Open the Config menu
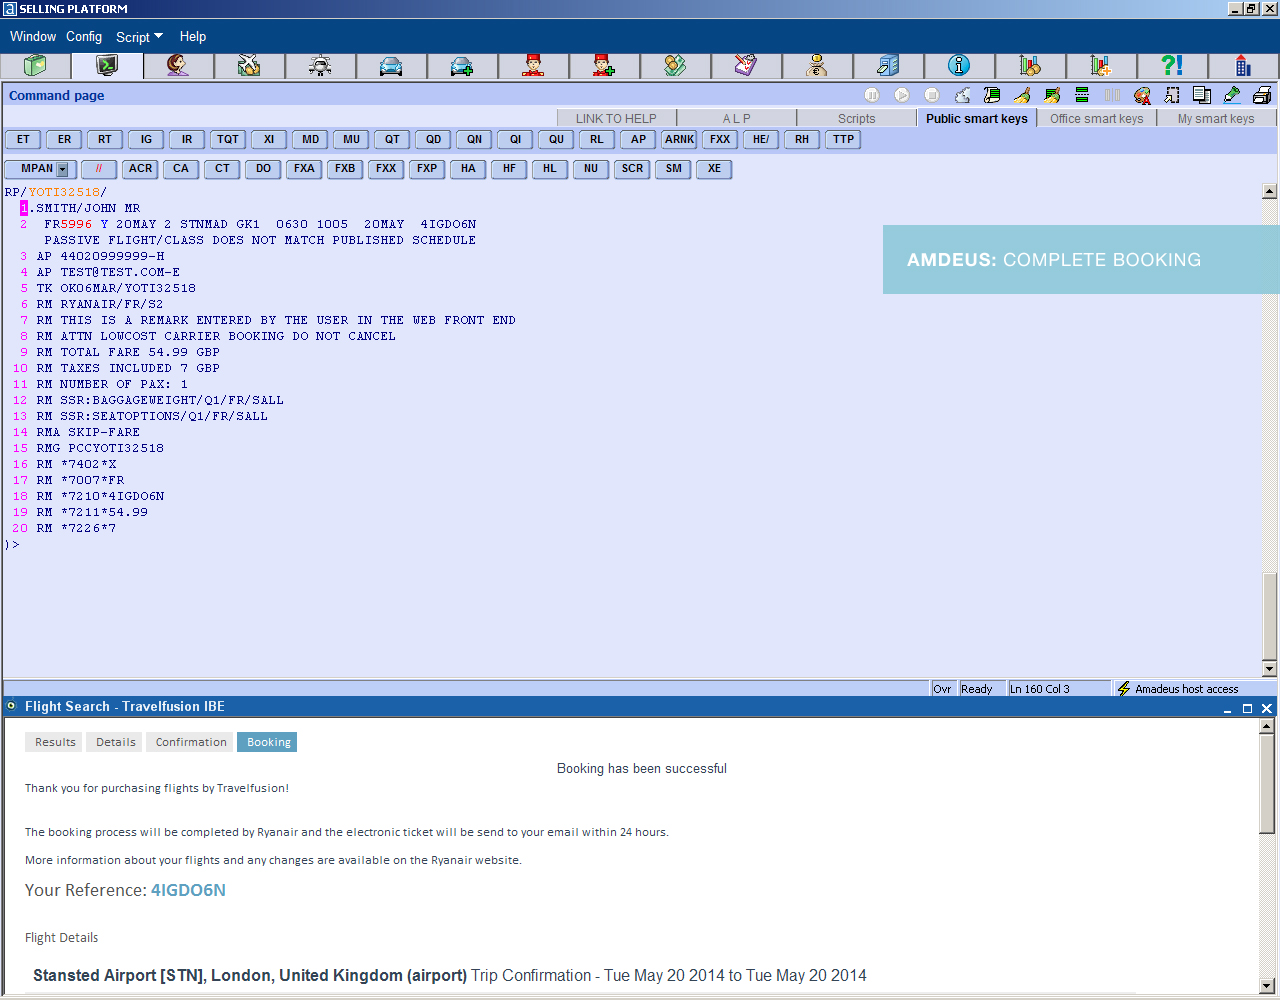This screenshot has height=1000, width=1280. [x=84, y=36]
